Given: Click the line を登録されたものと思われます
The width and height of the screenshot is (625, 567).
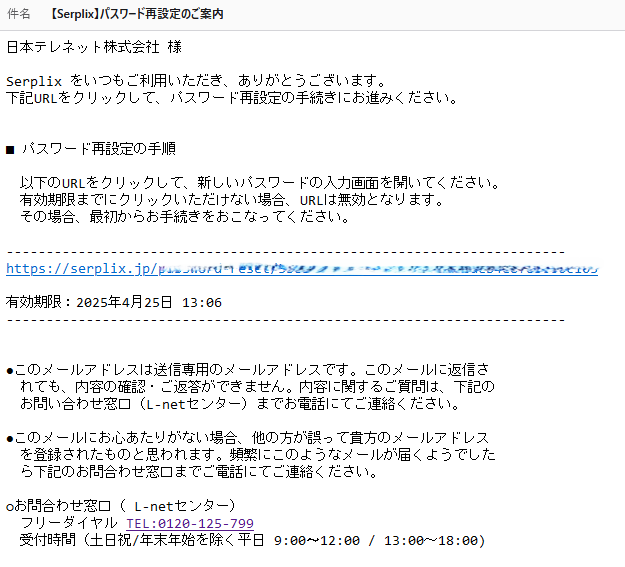Looking at the screenshot, I should pos(257,455).
